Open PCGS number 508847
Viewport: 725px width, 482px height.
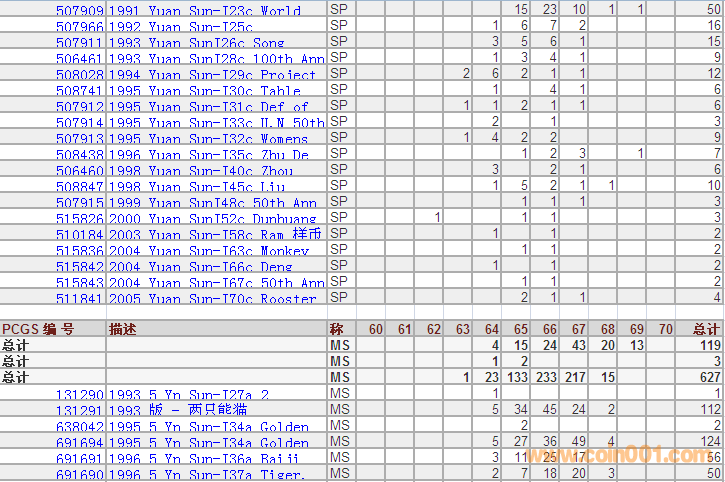[79, 186]
